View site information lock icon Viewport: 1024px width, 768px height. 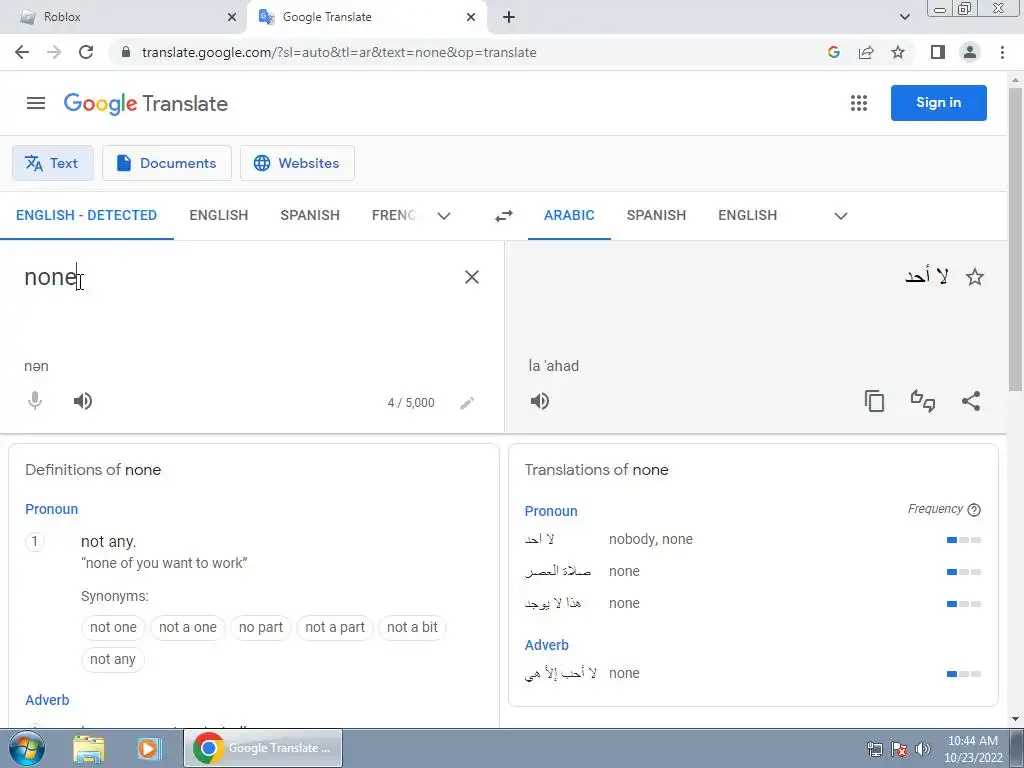pos(126,52)
